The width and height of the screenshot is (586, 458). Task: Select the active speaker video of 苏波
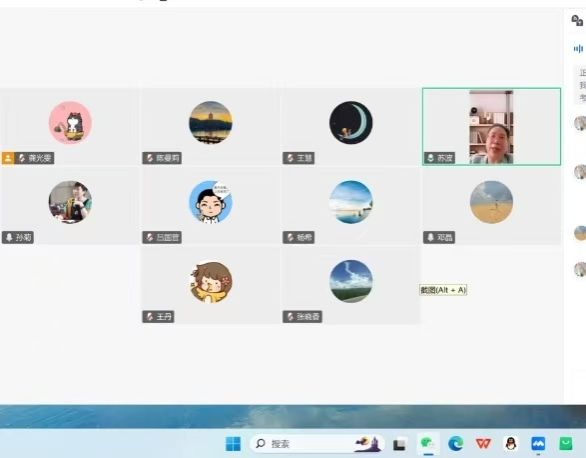pos(491,127)
